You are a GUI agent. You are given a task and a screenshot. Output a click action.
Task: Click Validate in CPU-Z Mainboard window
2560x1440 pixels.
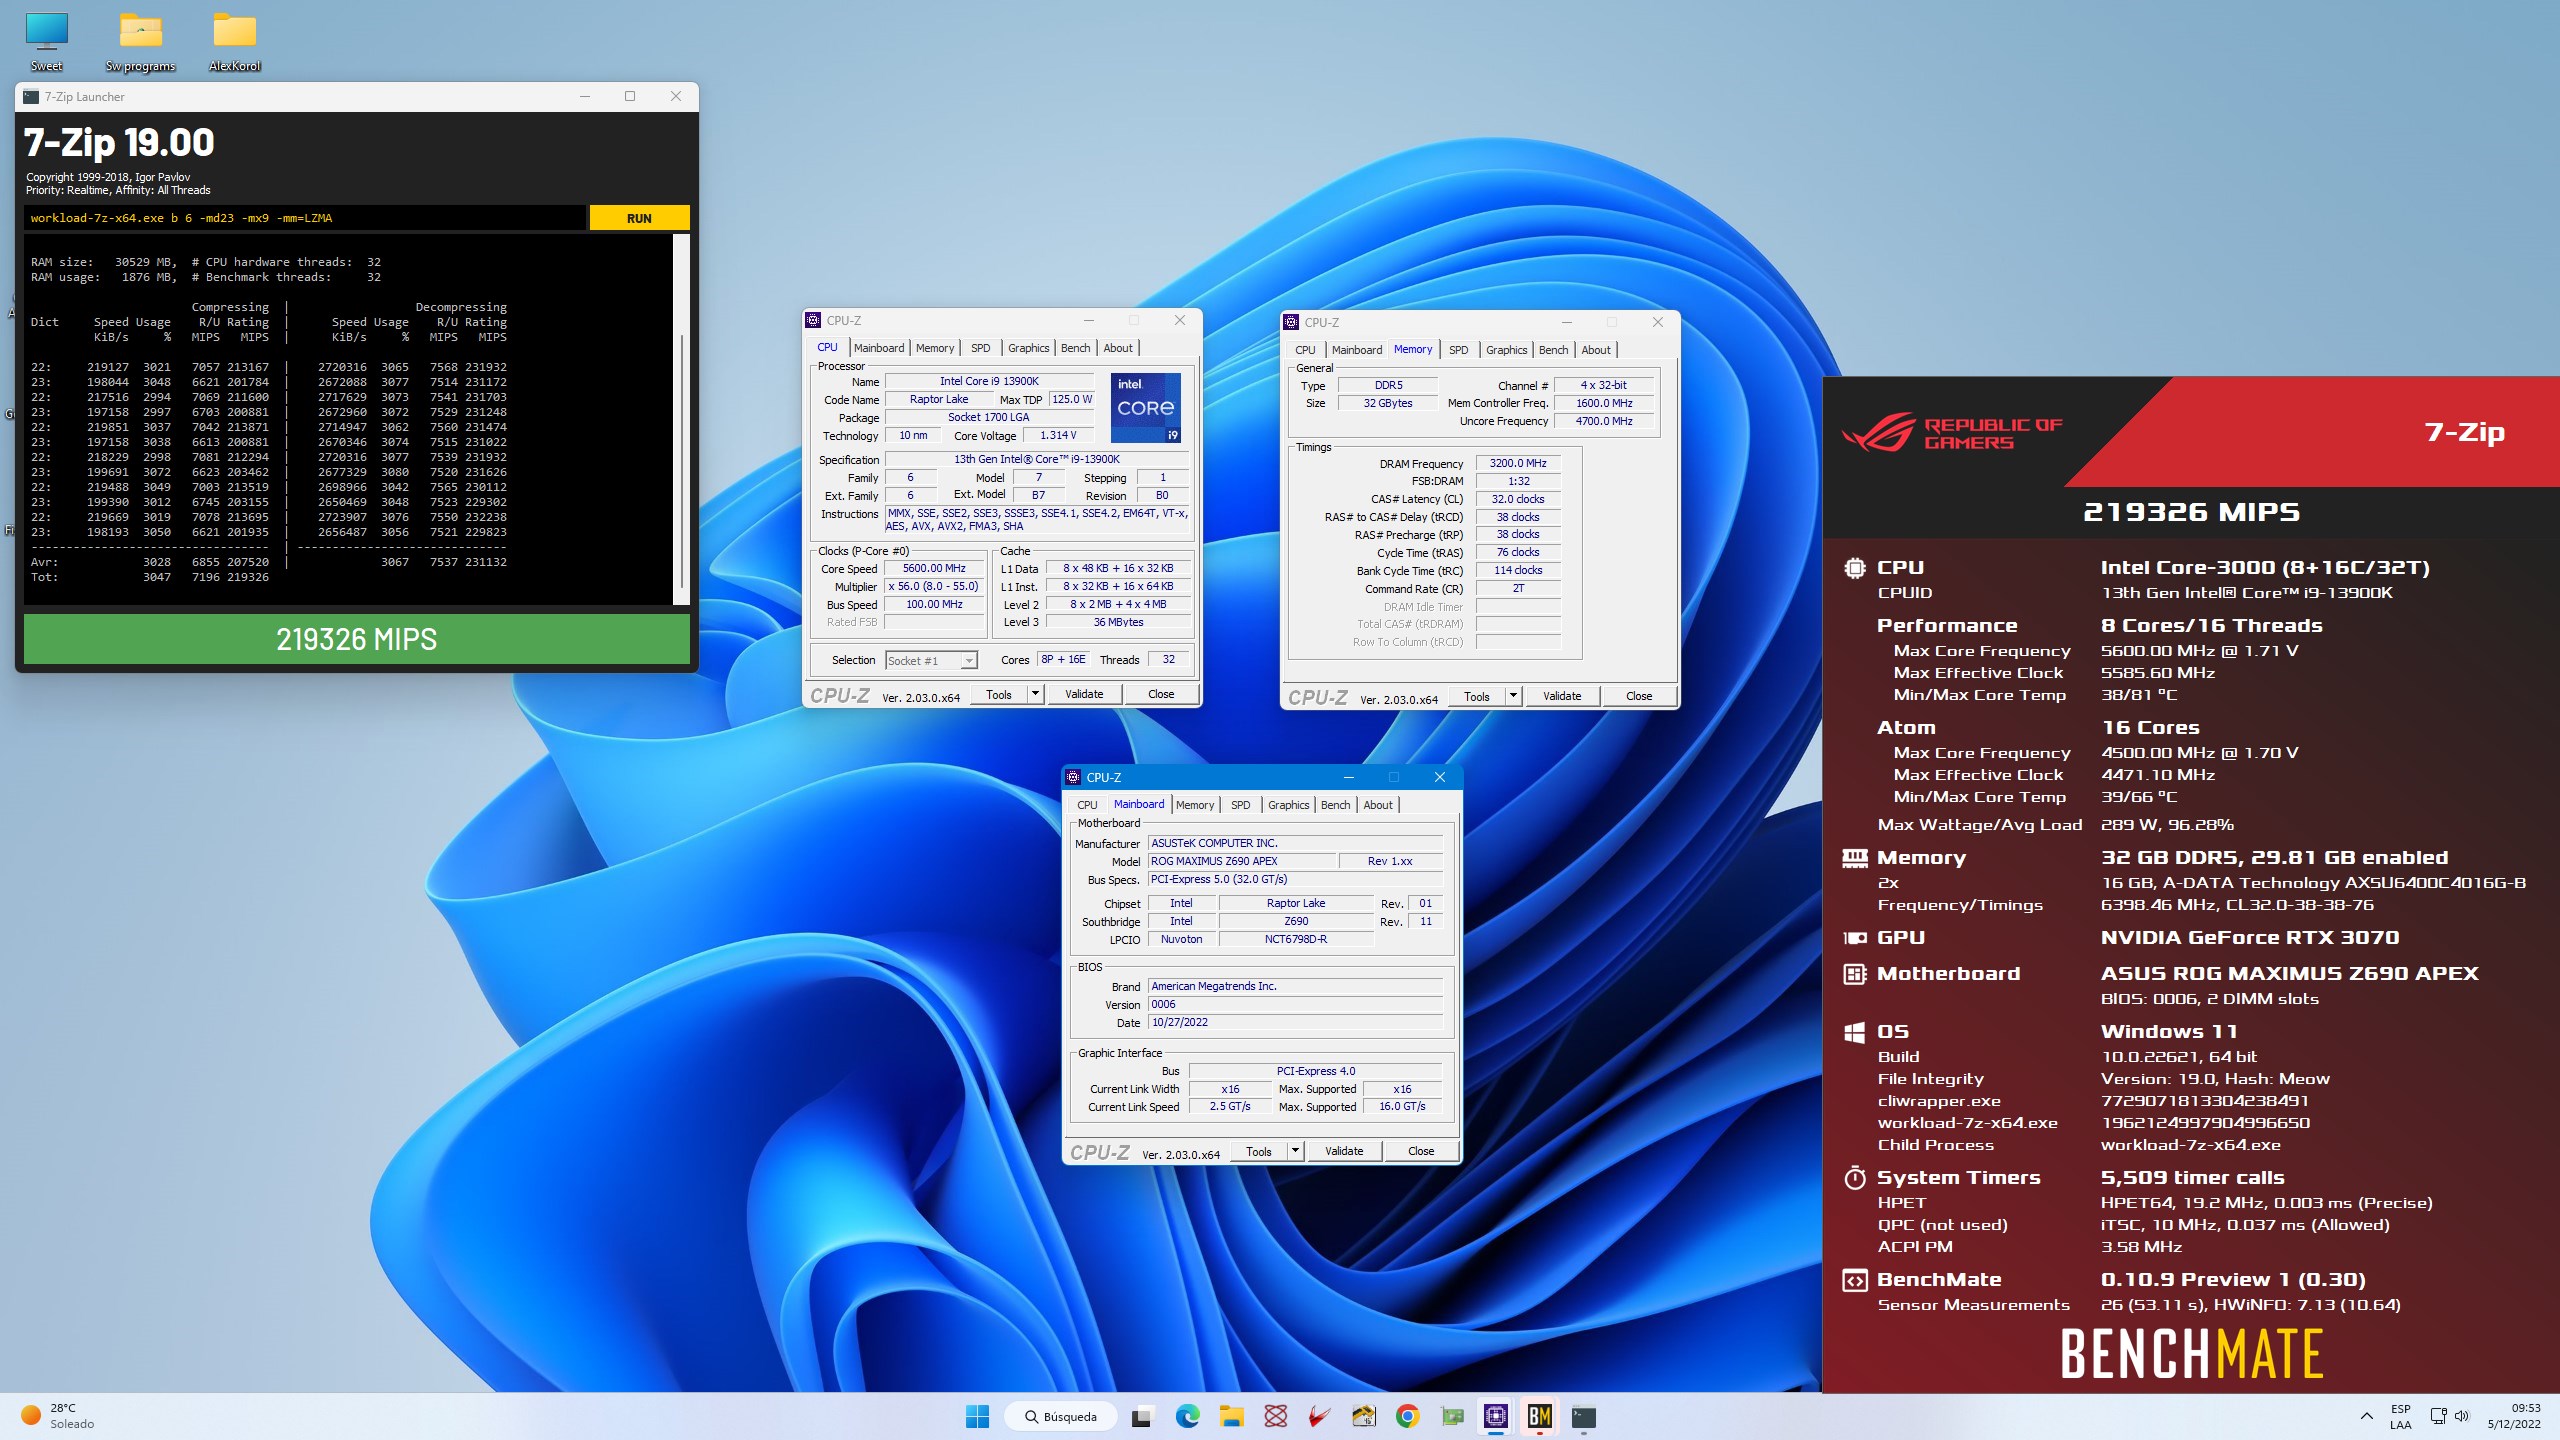click(x=1343, y=1151)
